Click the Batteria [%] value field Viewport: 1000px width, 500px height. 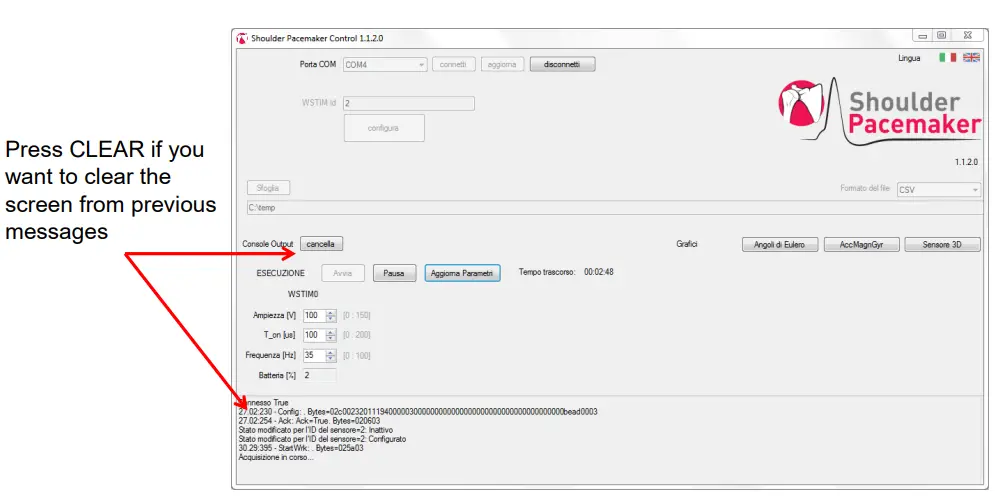click(319, 375)
